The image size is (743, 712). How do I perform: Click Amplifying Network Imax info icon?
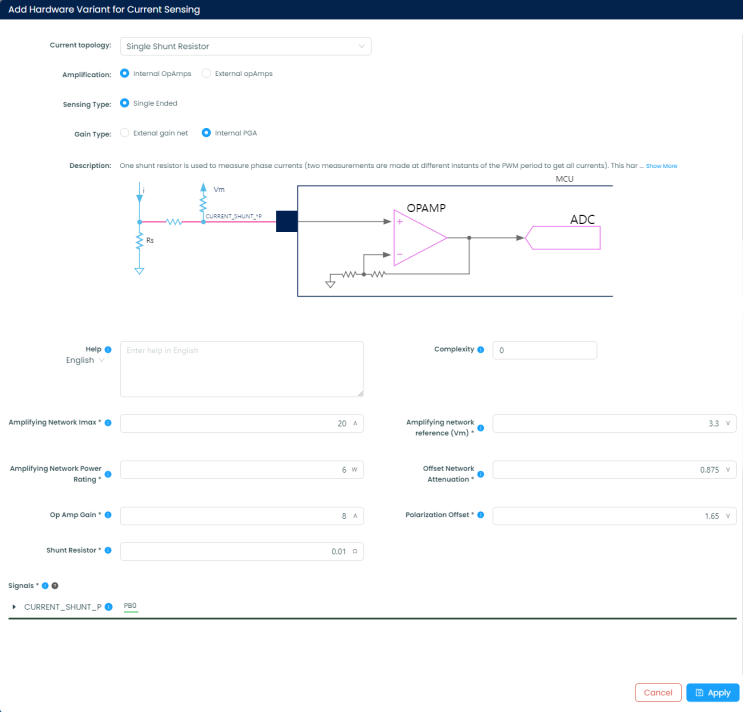coord(108,423)
